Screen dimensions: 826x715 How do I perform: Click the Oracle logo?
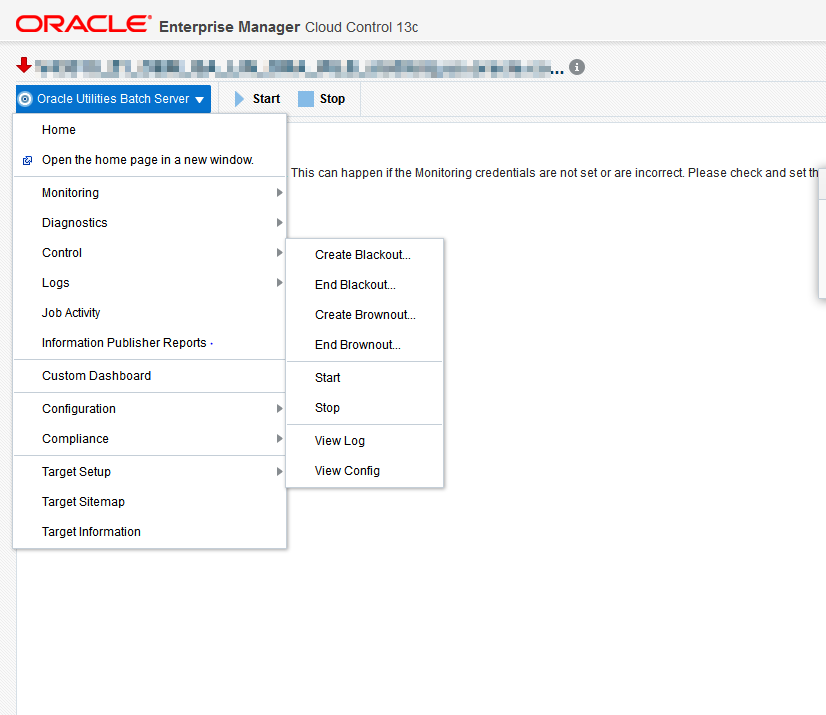click(83, 24)
